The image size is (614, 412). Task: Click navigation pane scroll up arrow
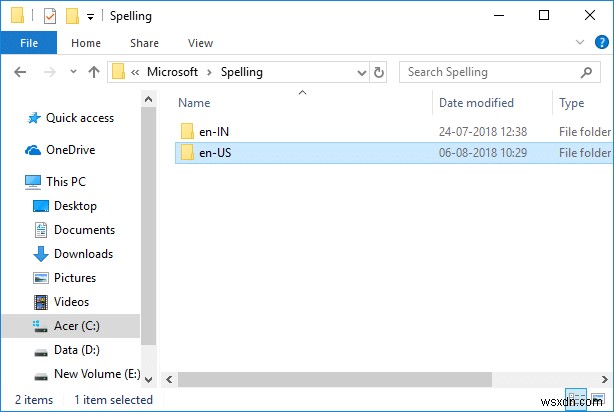point(148,99)
